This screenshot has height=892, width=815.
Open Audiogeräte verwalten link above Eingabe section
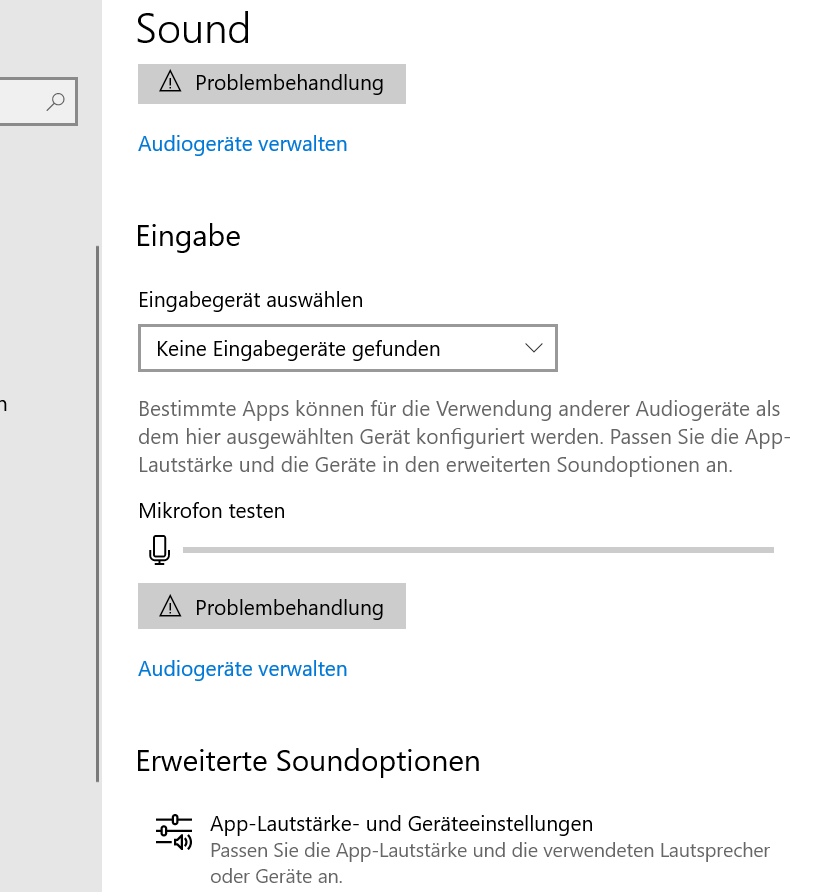pyautogui.click(x=242, y=144)
